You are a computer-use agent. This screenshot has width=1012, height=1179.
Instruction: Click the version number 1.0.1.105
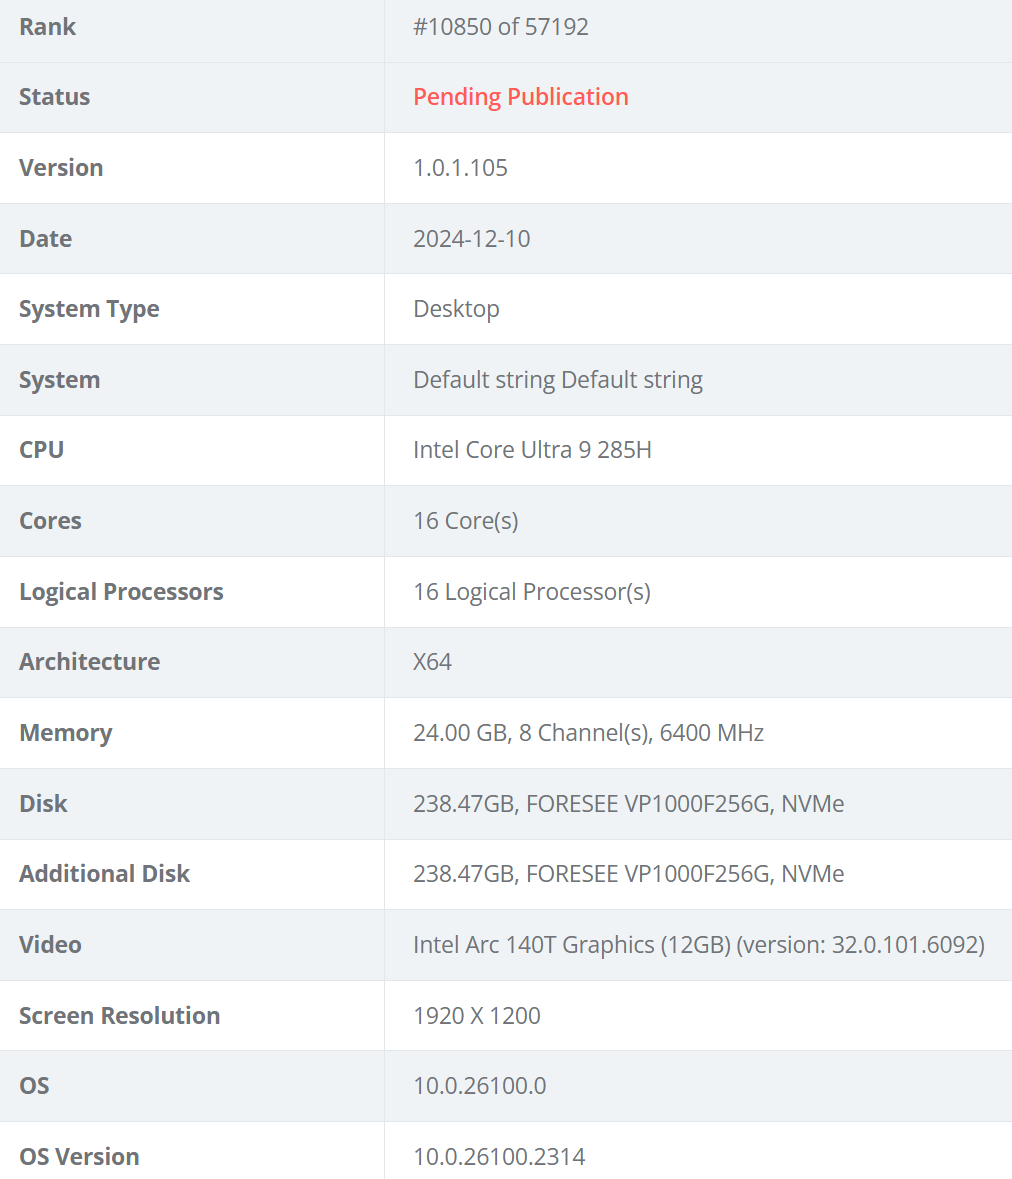(x=460, y=168)
